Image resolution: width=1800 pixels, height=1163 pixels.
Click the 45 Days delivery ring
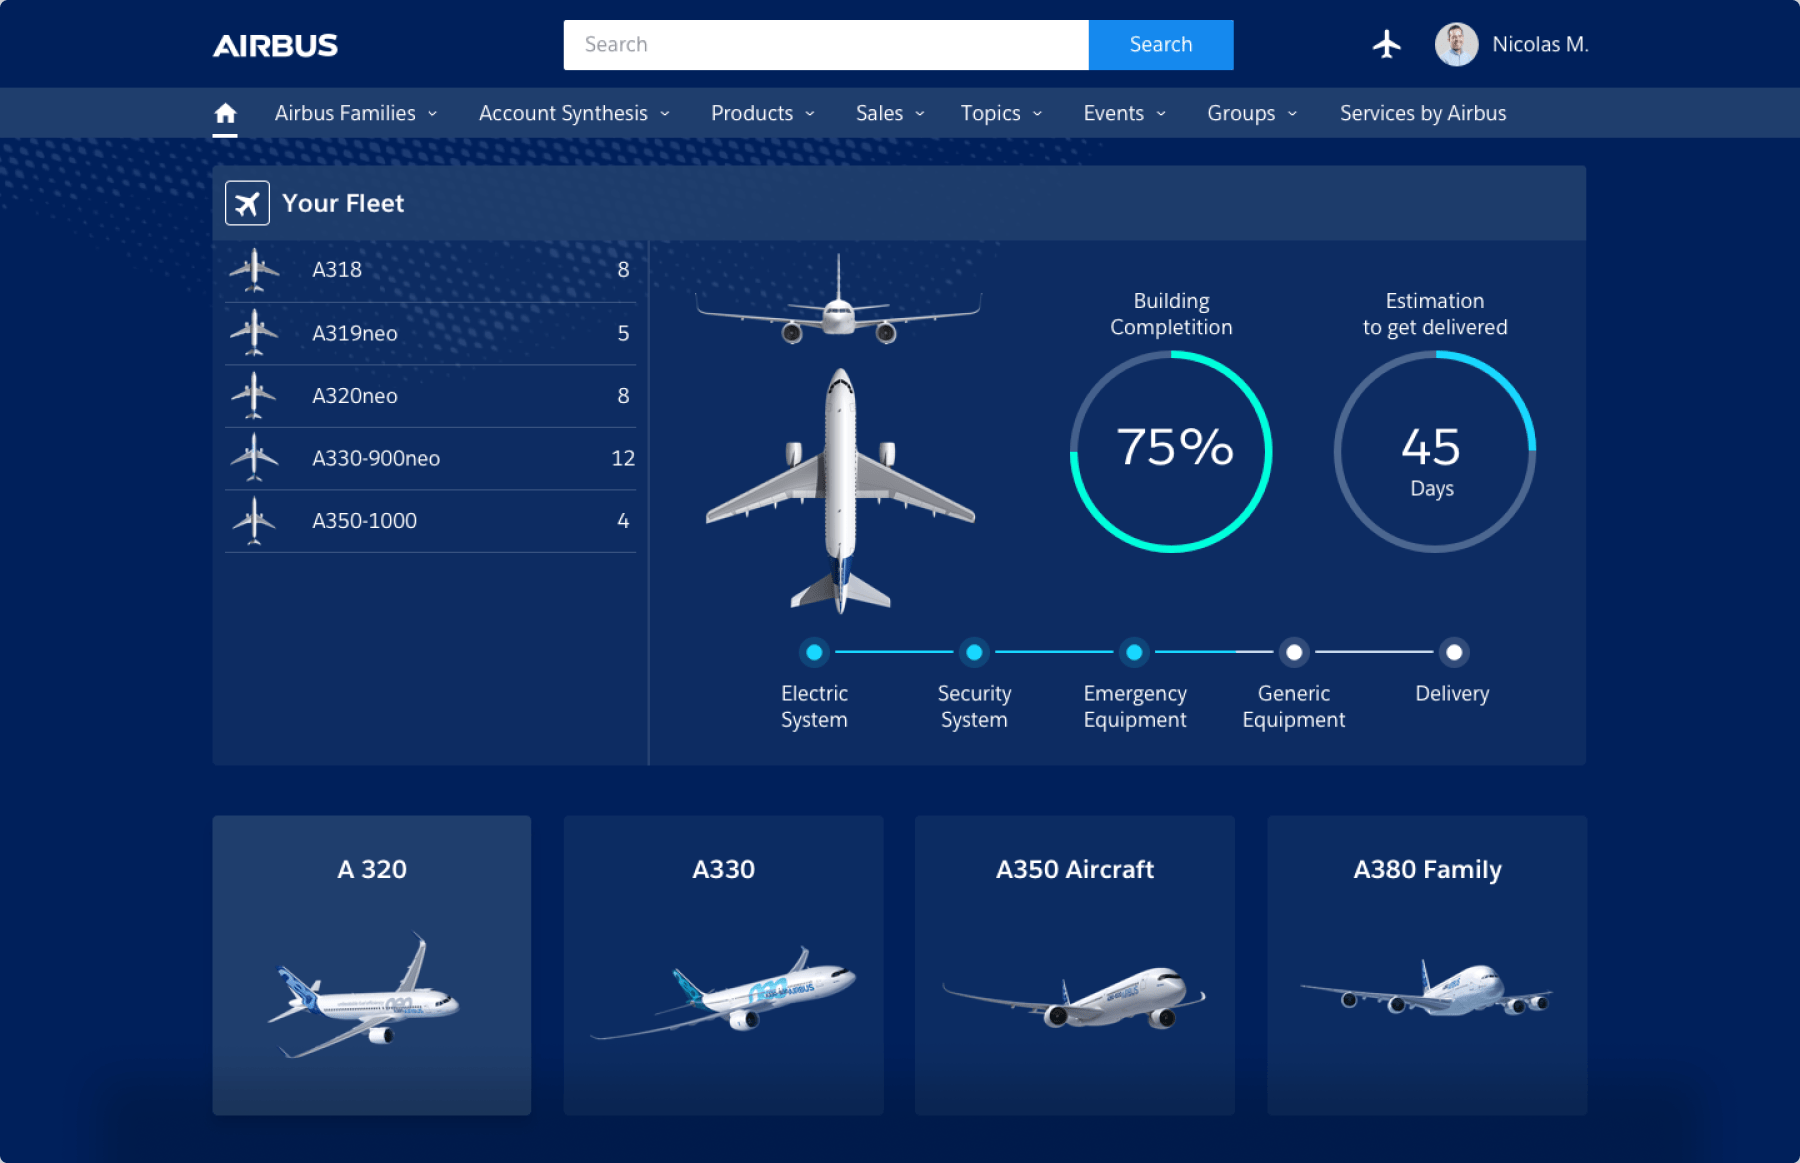[x=1435, y=451]
